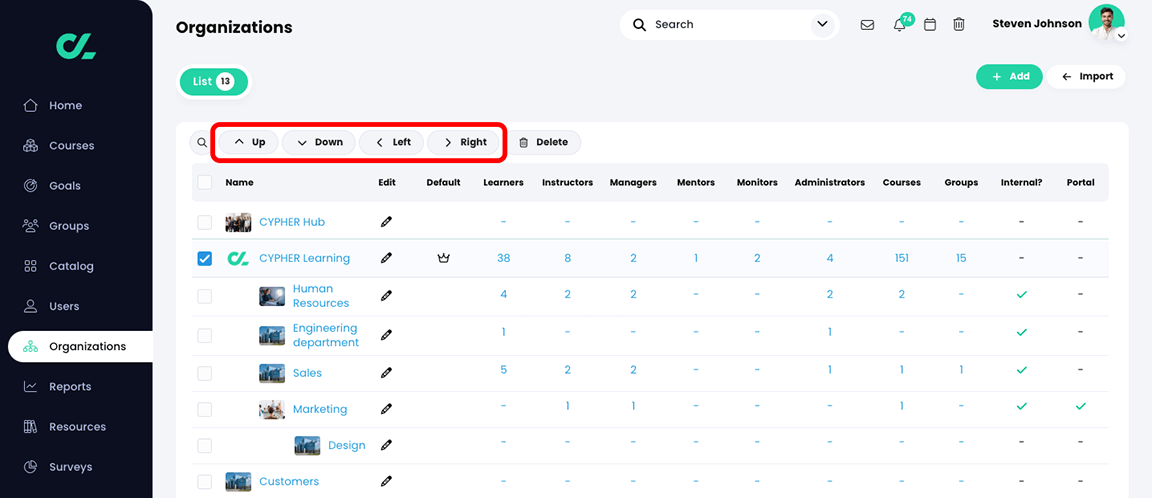Open Surveys in sidebar
The width and height of the screenshot is (1152, 498).
coord(71,466)
